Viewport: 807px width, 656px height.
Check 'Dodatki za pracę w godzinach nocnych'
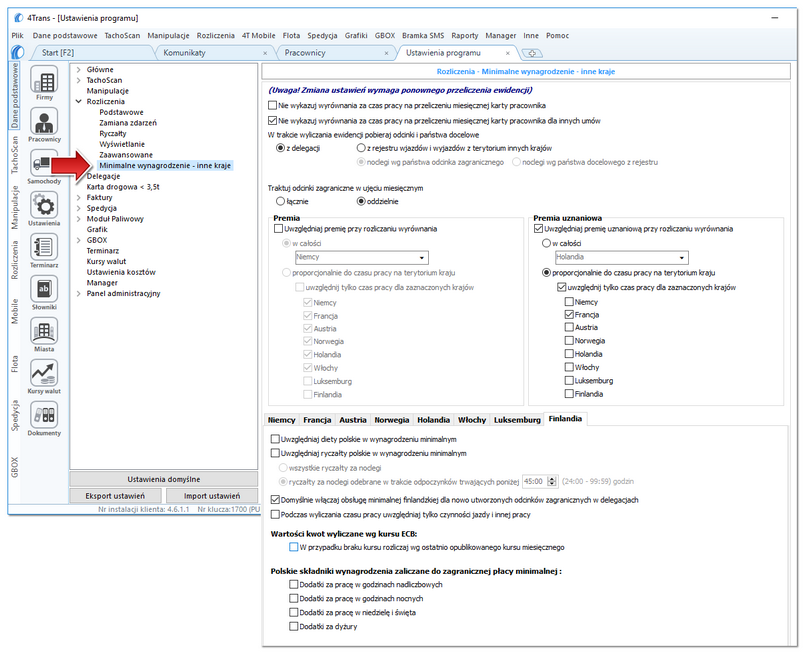point(293,598)
